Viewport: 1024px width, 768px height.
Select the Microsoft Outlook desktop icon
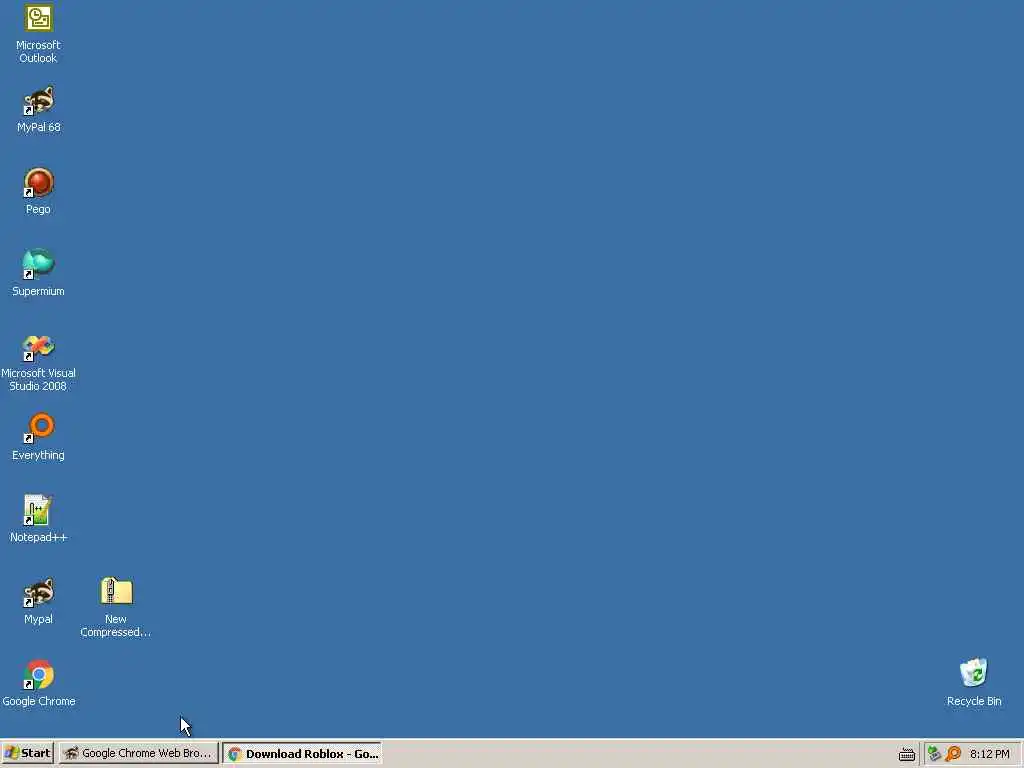(x=39, y=33)
